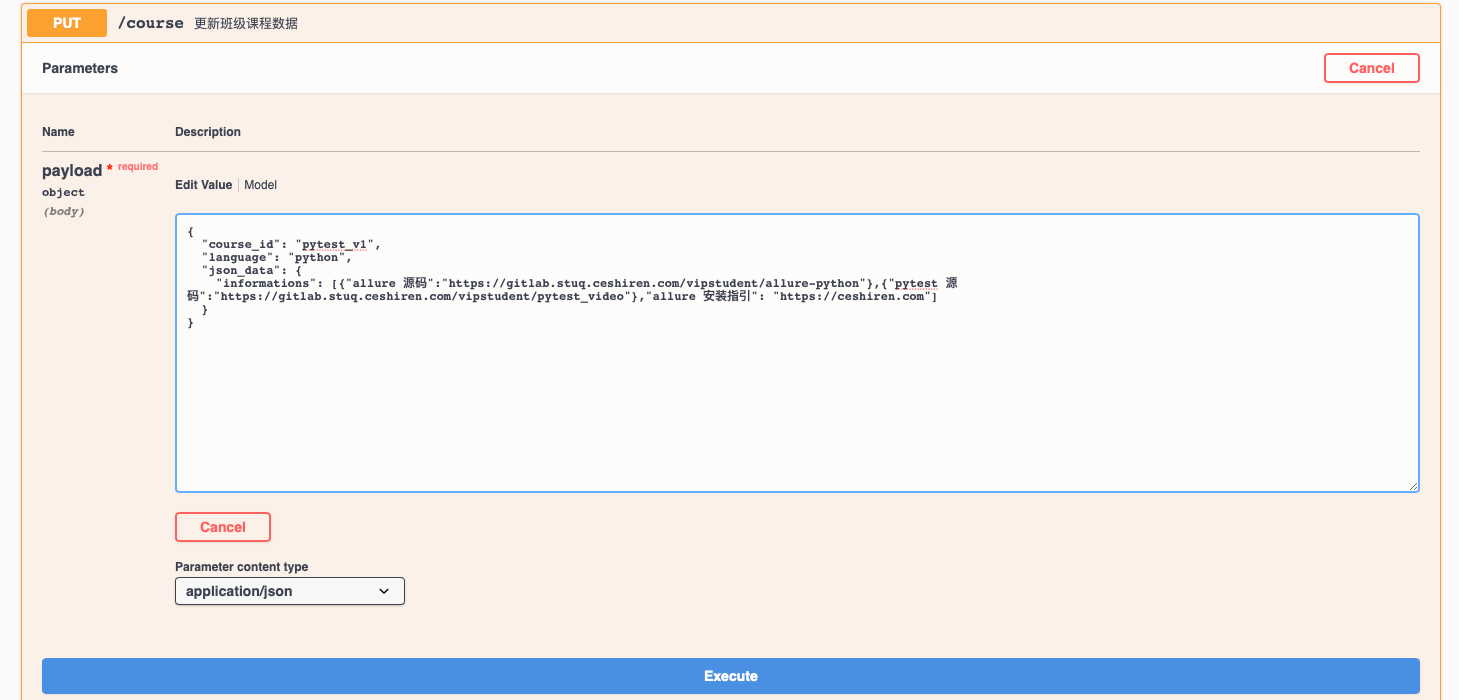Click the payload parameter name
1459x700 pixels.
tap(72, 171)
